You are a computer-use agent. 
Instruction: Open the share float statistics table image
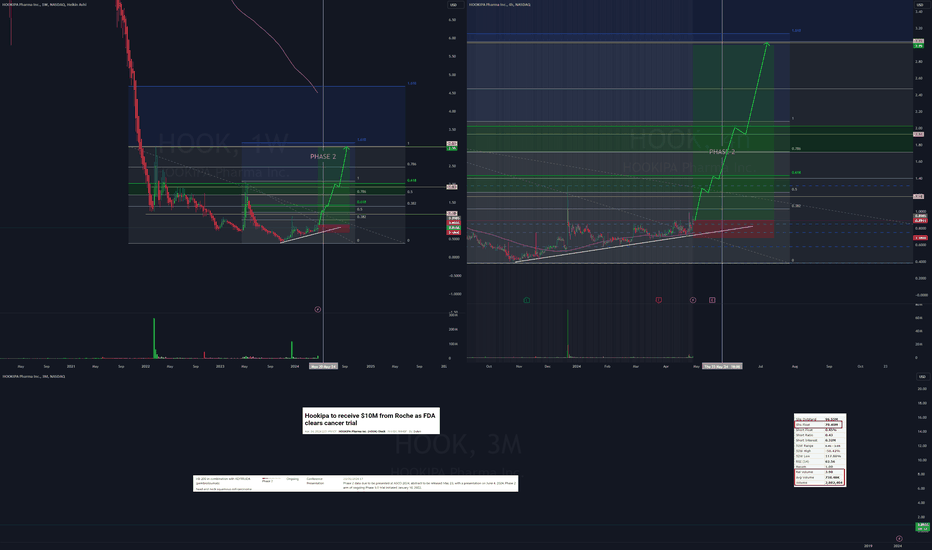tap(820, 450)
